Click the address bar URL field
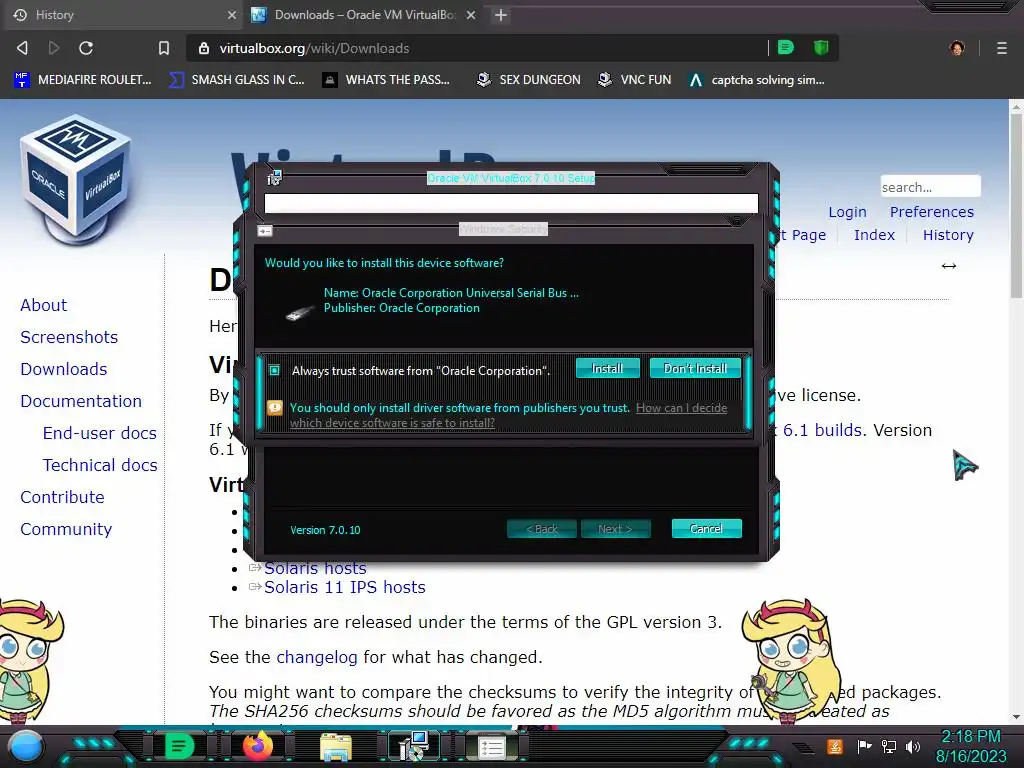This screenshot has width=1024, height=768. [x=477, y=48]
